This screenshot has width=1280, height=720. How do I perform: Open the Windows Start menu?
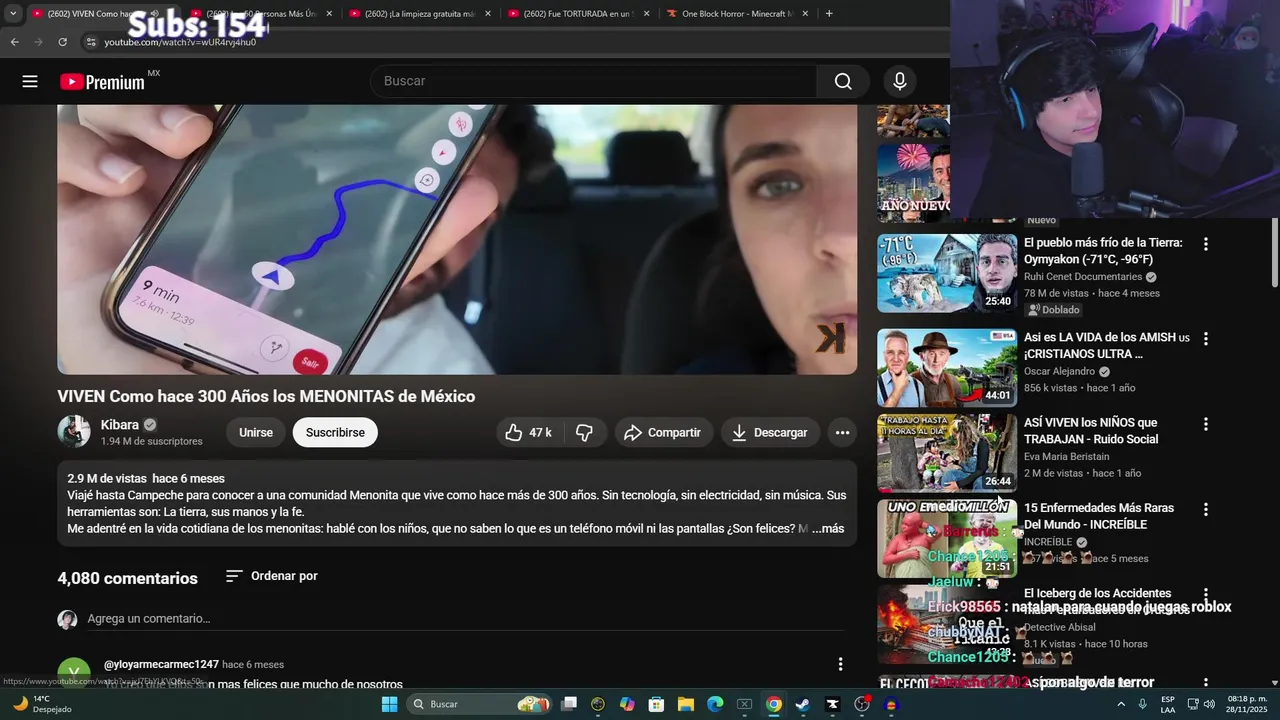[389, 704]
